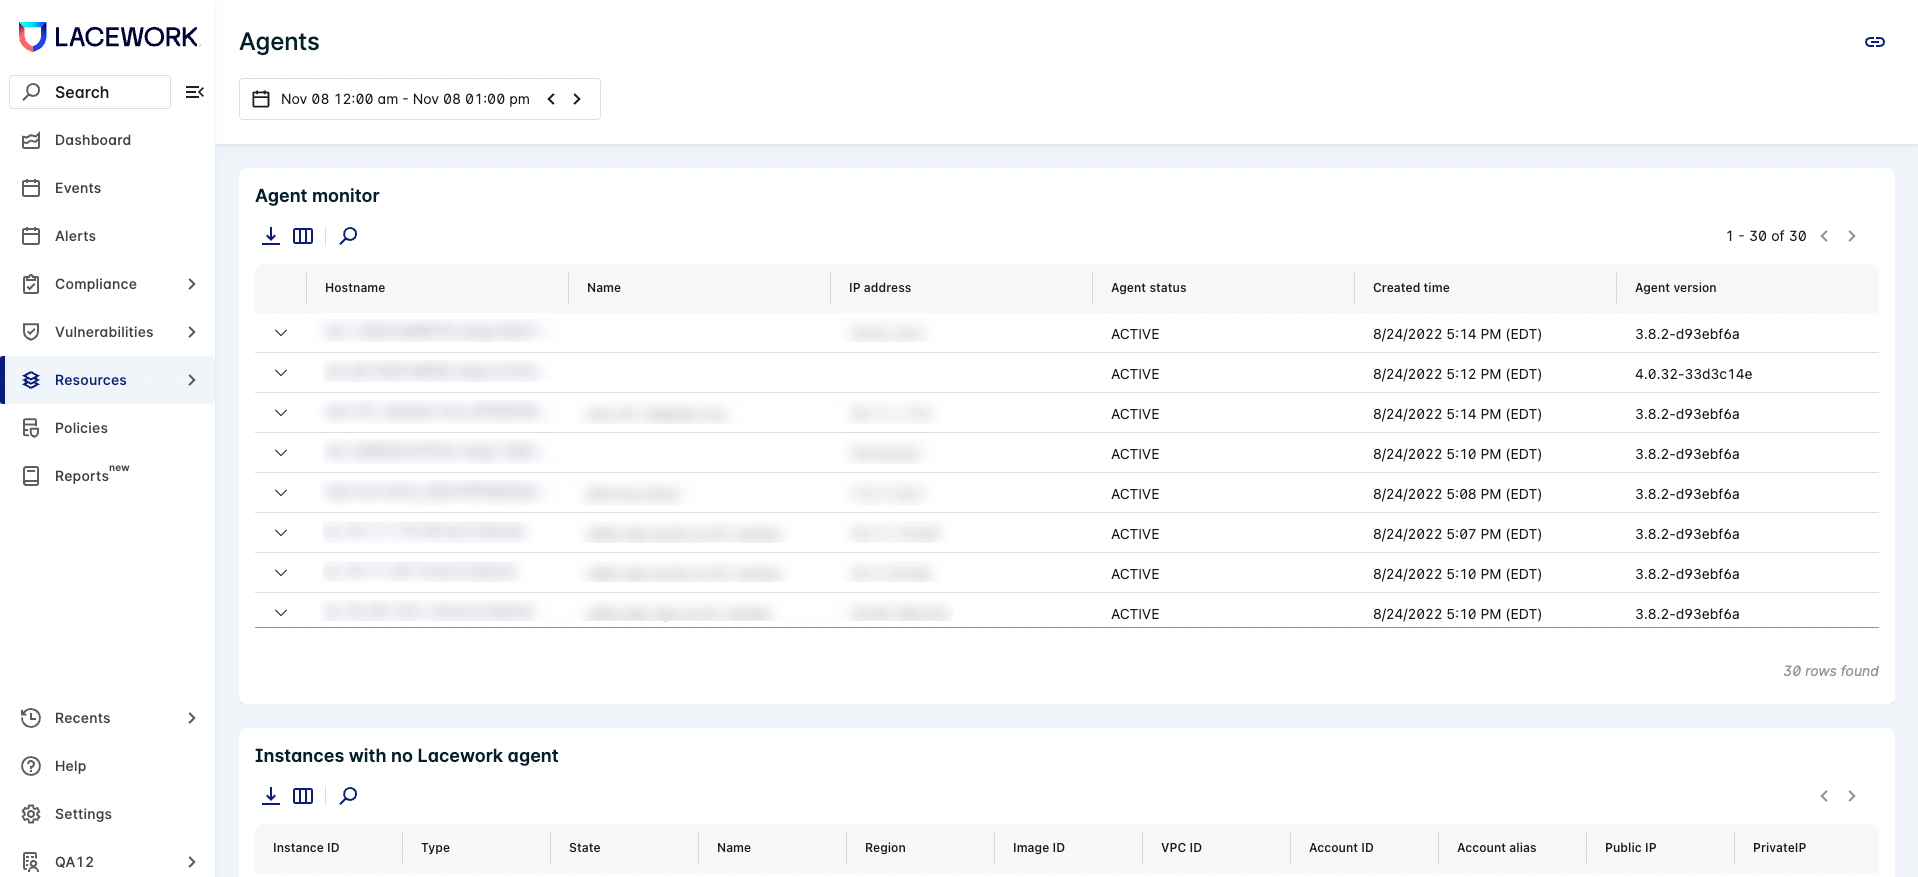Image resolution: width=1918 pixels, height=877 pixels.
Task: Open the Dashboard page
Action: 92,140
